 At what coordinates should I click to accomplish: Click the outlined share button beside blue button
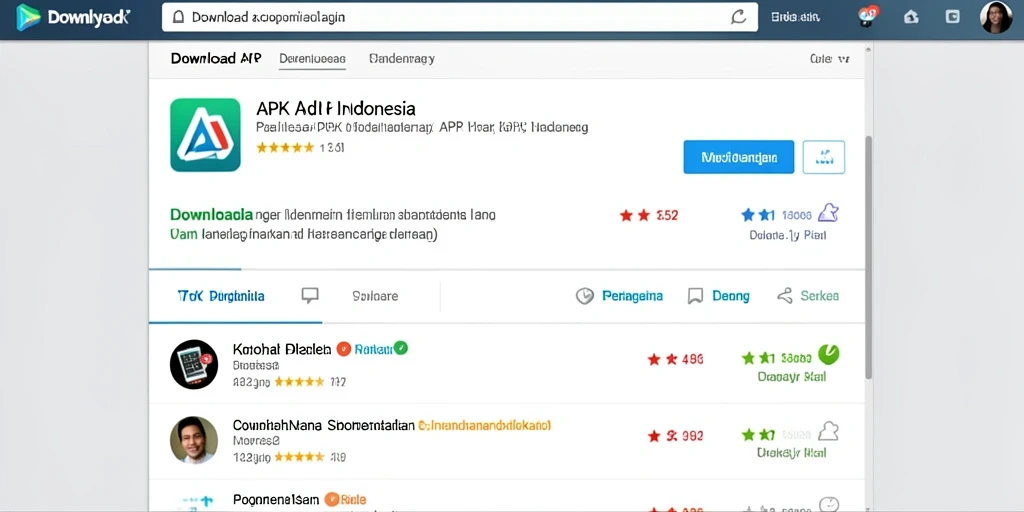tap(824, 157)
